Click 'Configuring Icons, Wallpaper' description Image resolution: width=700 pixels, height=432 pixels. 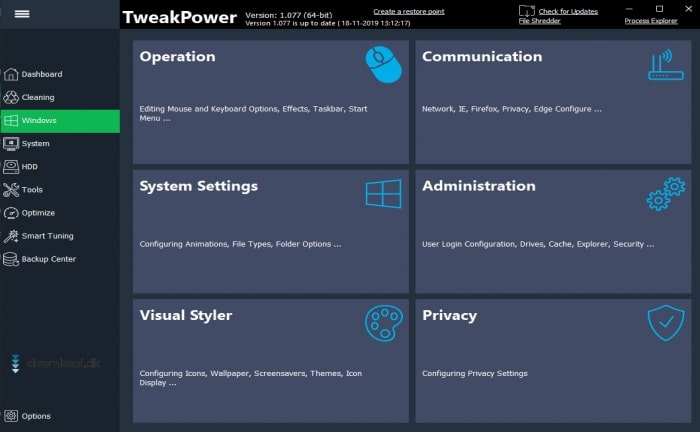click(250, 378)
